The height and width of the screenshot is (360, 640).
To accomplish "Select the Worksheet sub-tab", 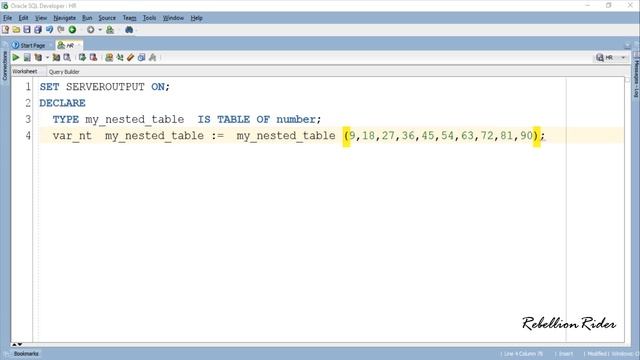I will coord(25,71).
